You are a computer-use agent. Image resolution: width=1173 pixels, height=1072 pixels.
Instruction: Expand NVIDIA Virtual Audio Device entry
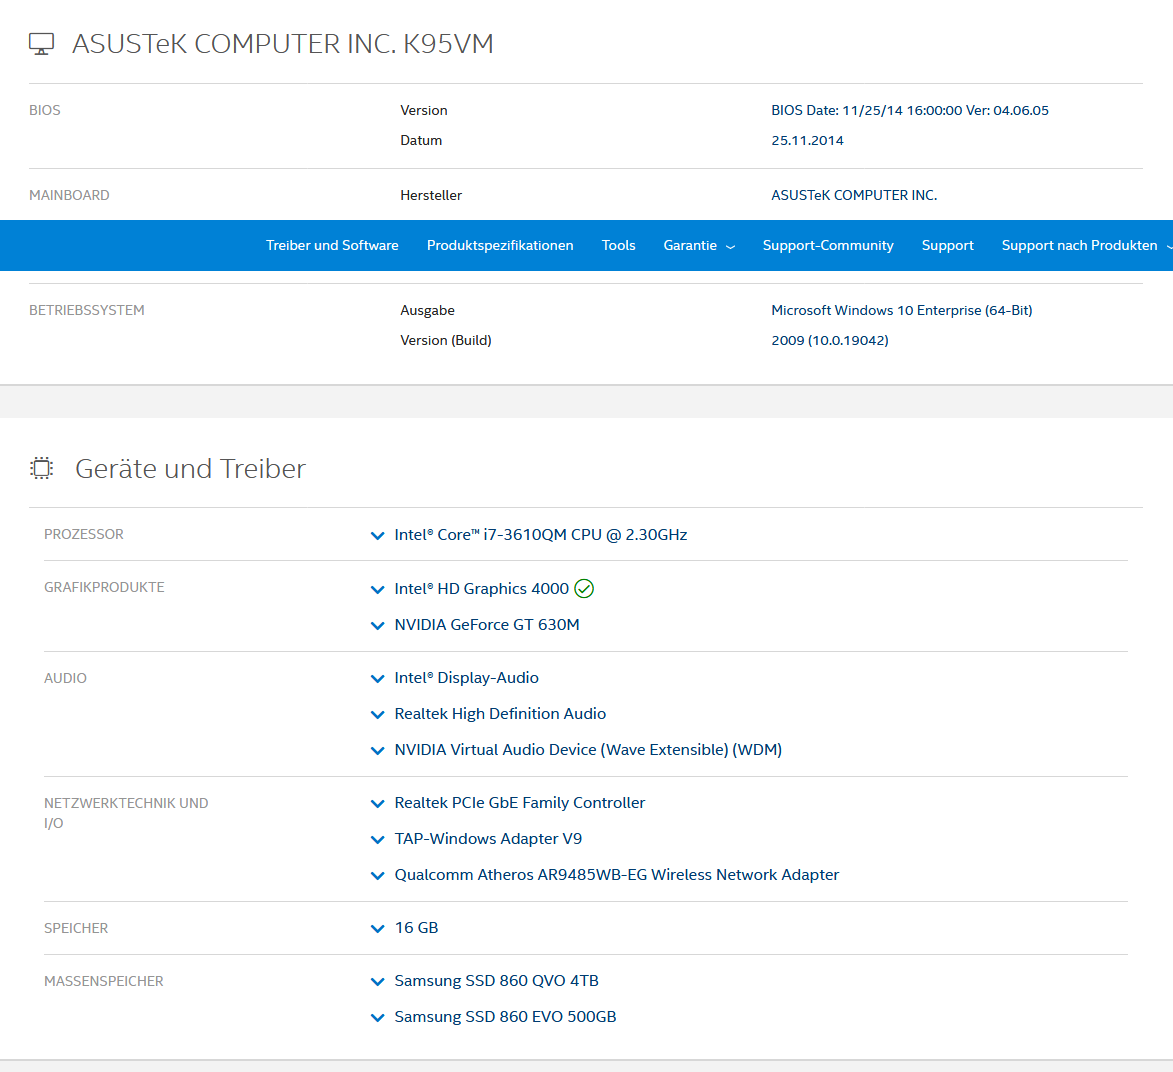(x=378, y=750)
